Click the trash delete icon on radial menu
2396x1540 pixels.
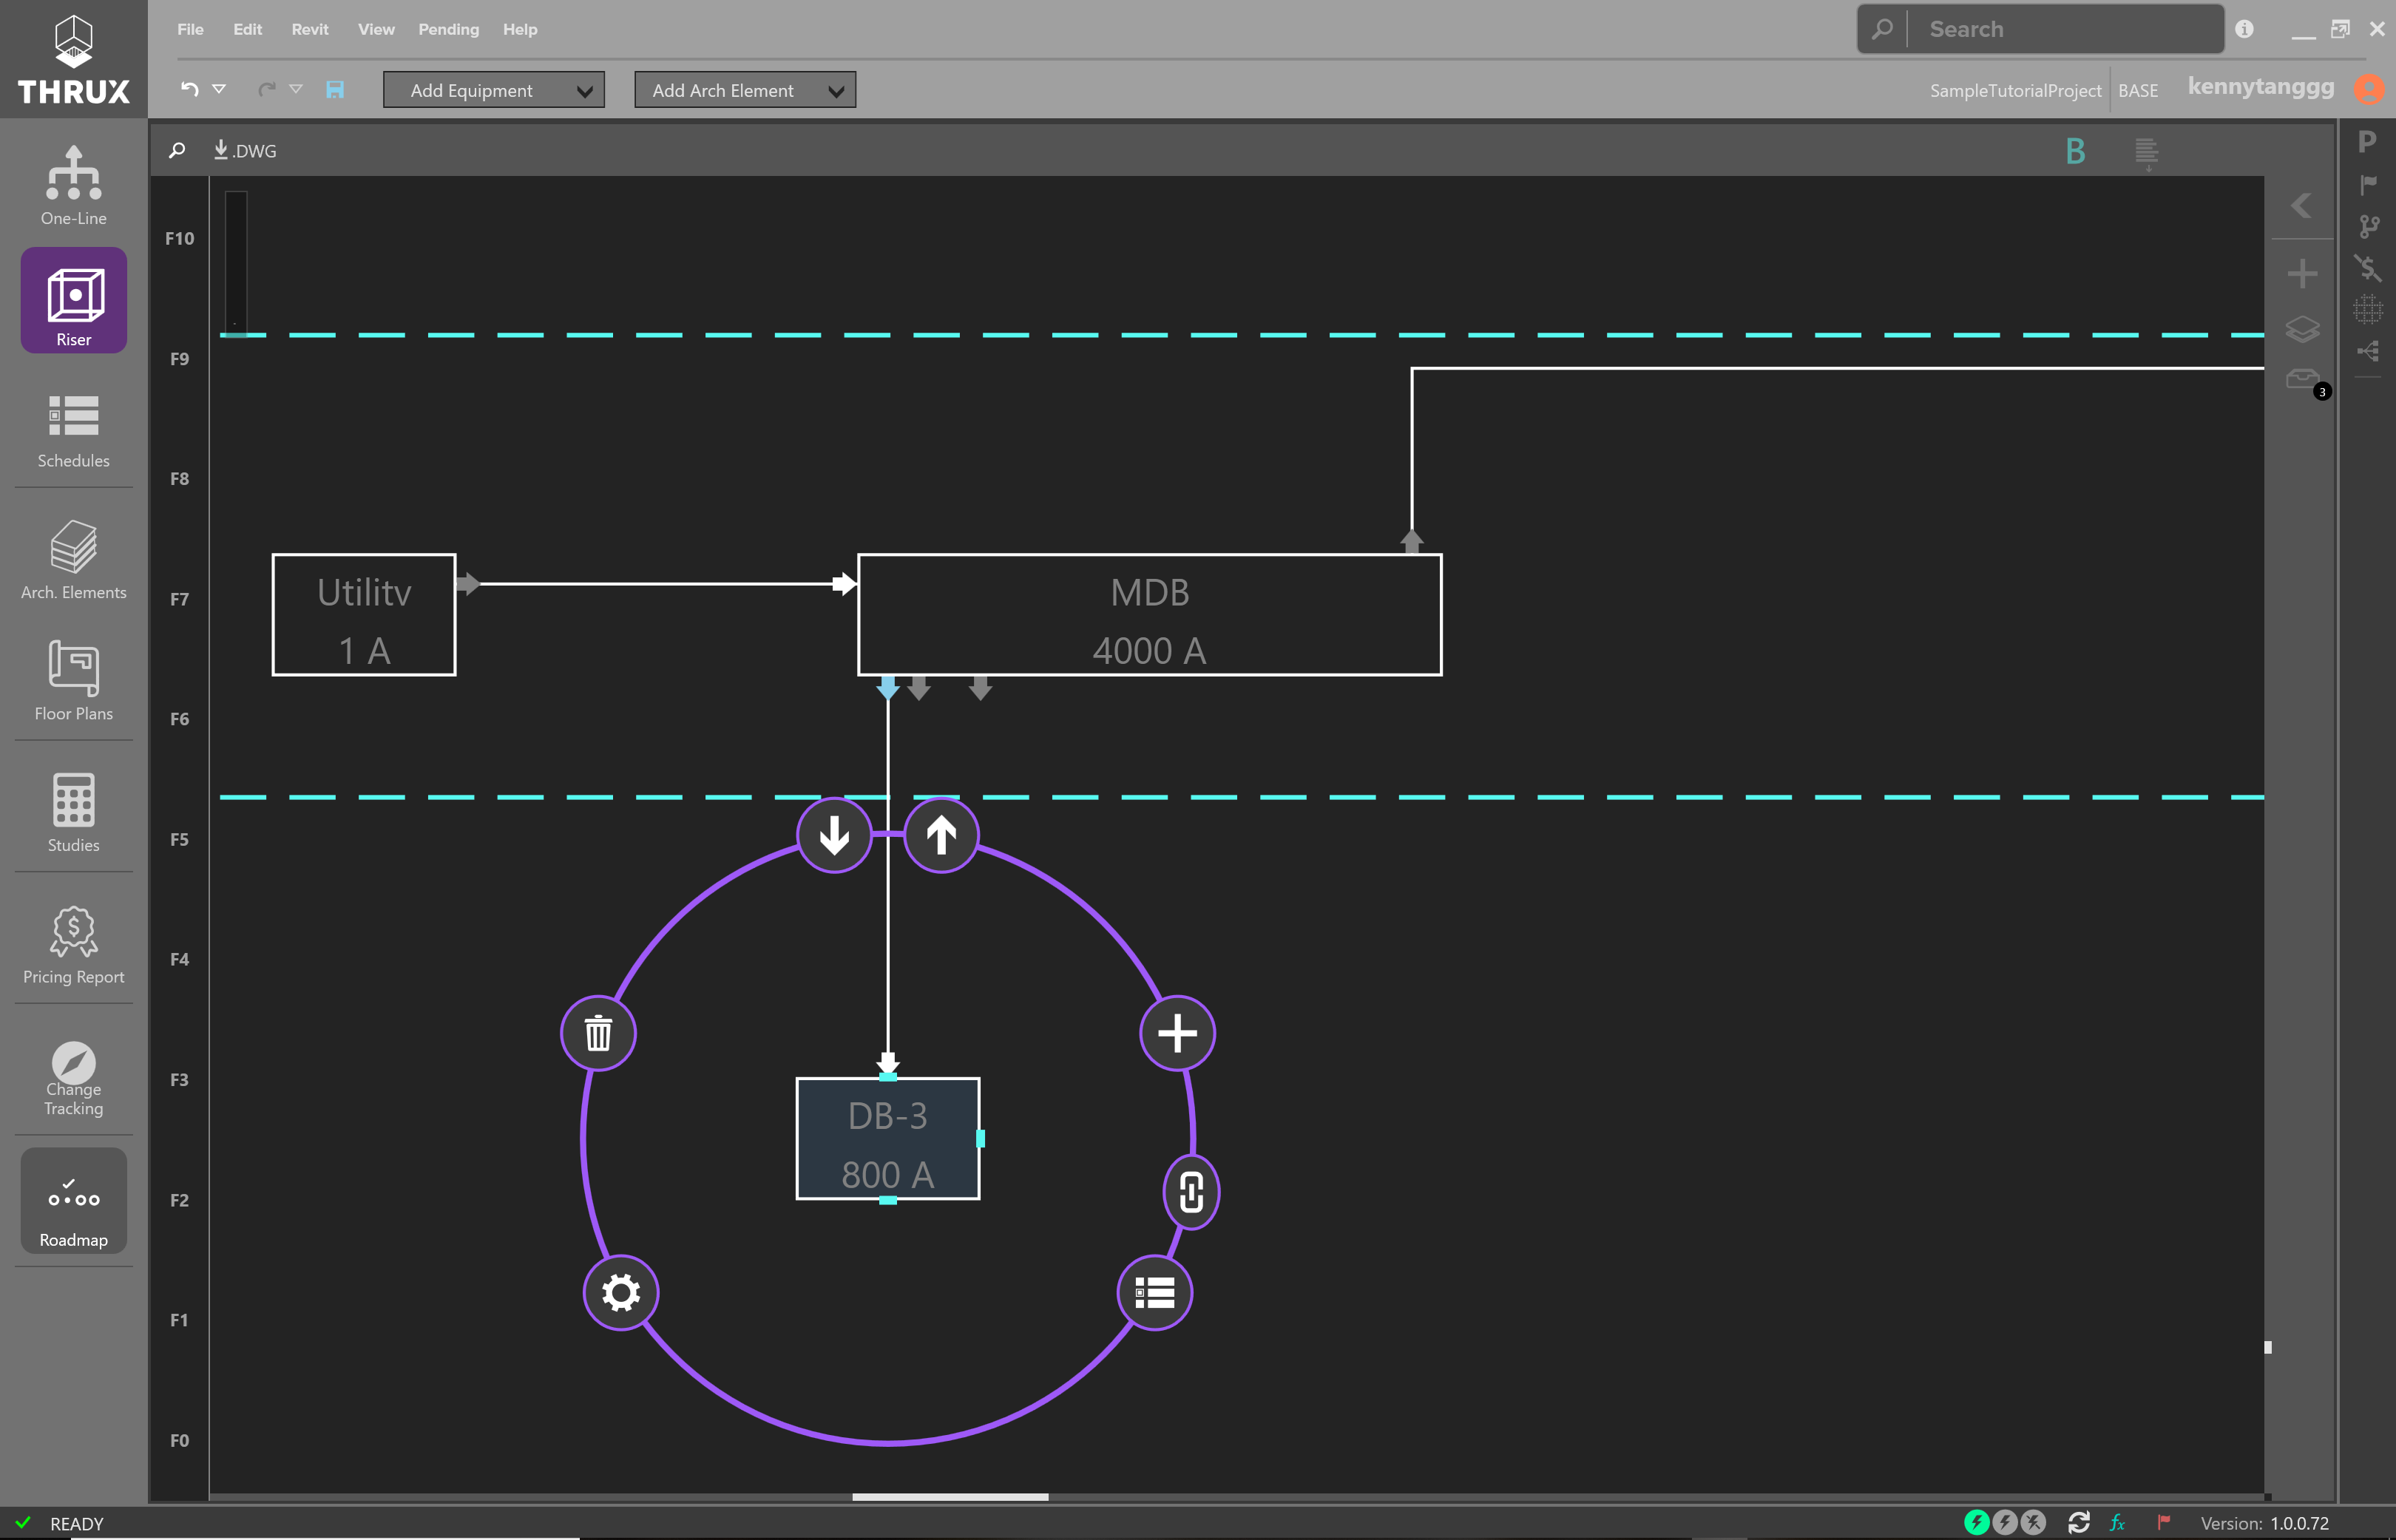coord(598,1033)
